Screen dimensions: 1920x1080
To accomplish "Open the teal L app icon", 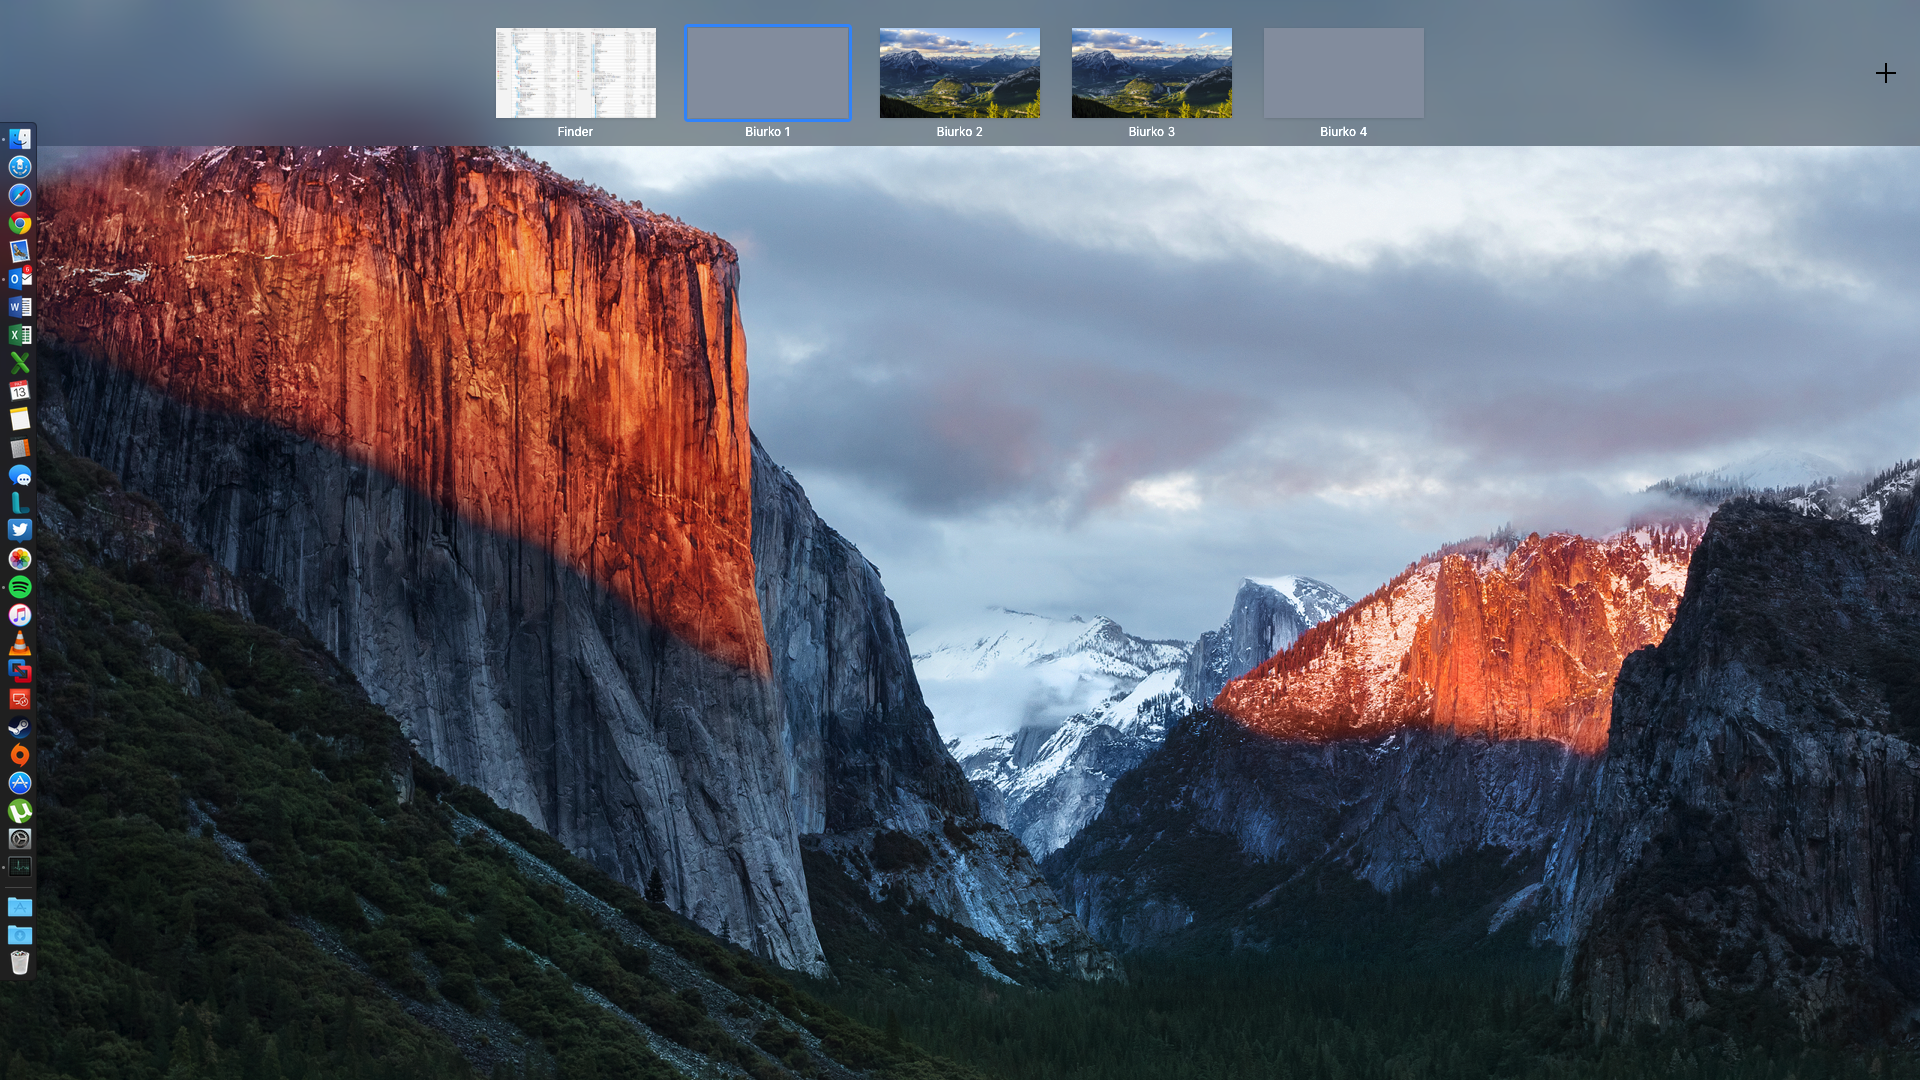I will pos(20,503).
